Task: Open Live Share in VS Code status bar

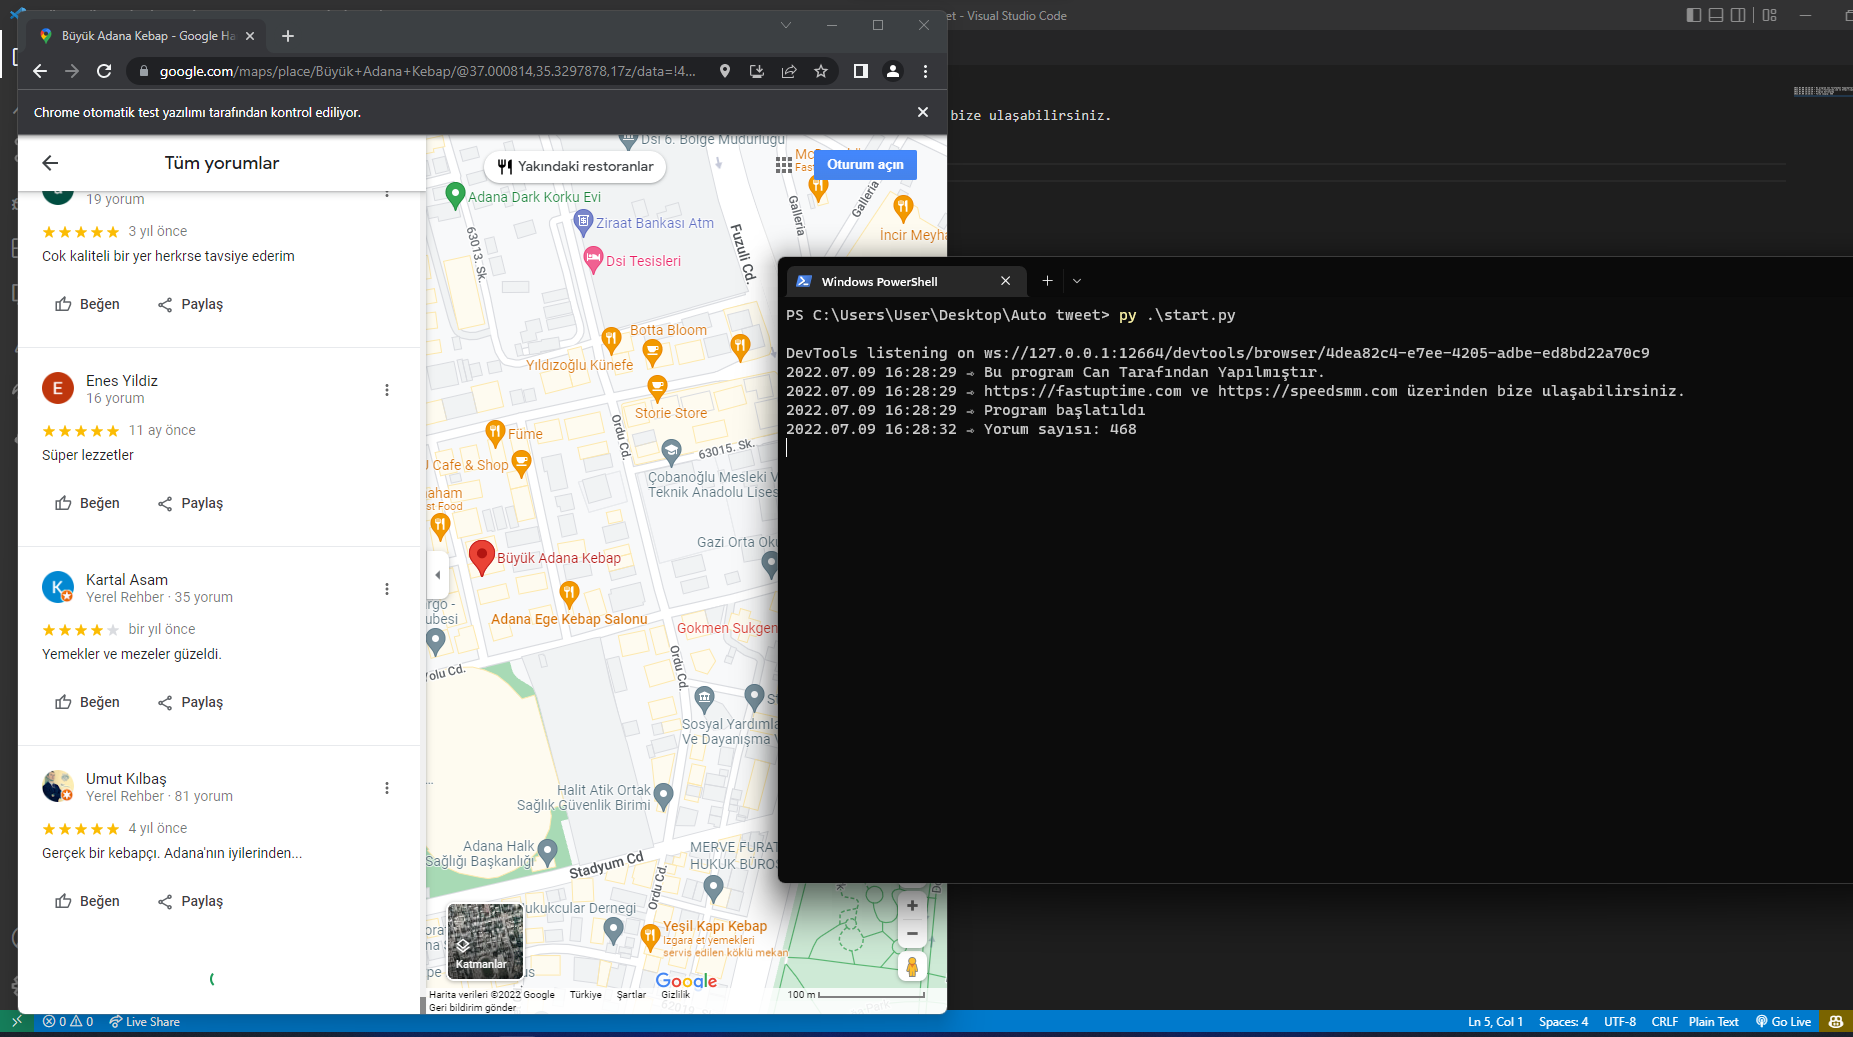Action: (144, 1022)
